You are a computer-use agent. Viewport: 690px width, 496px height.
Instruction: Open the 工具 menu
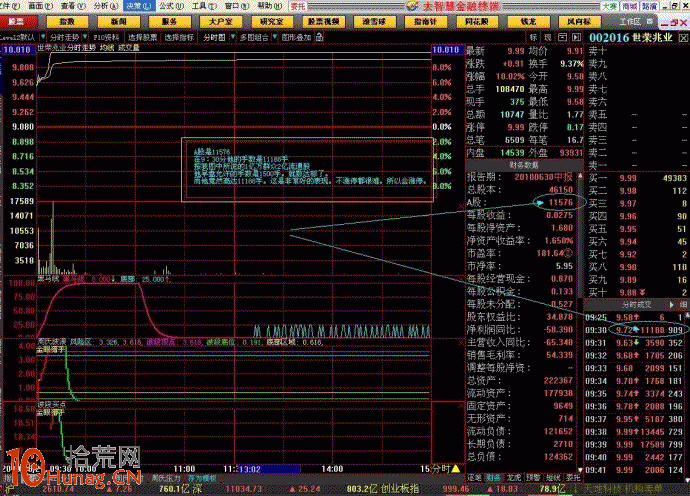click(x=204, y=6)
